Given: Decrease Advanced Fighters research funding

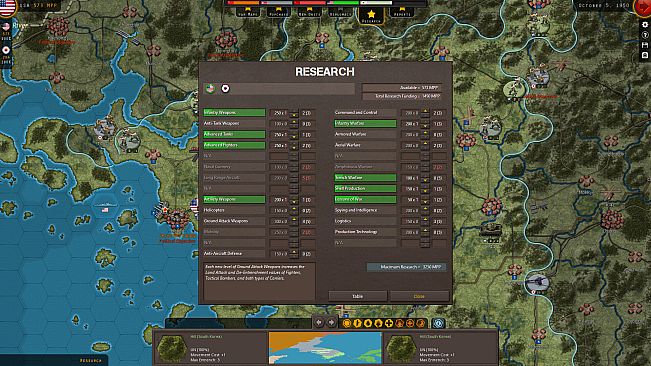Looking at the screenshot, I should tap(294, 147).
